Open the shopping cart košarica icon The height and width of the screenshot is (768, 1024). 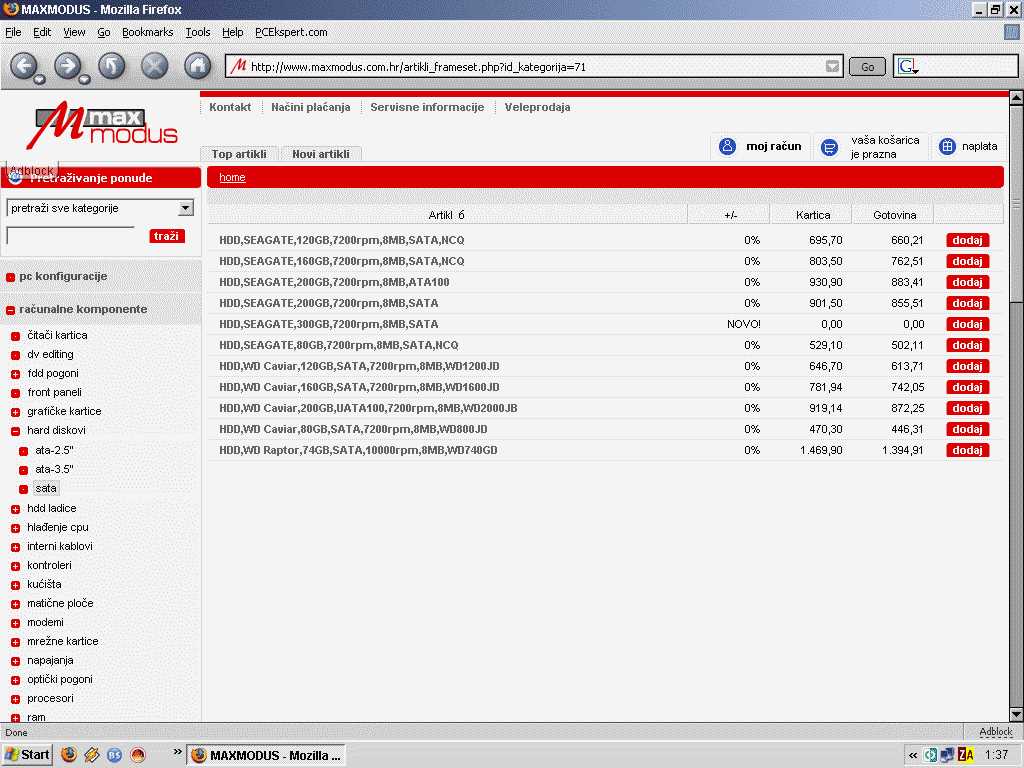click(829, 148)
